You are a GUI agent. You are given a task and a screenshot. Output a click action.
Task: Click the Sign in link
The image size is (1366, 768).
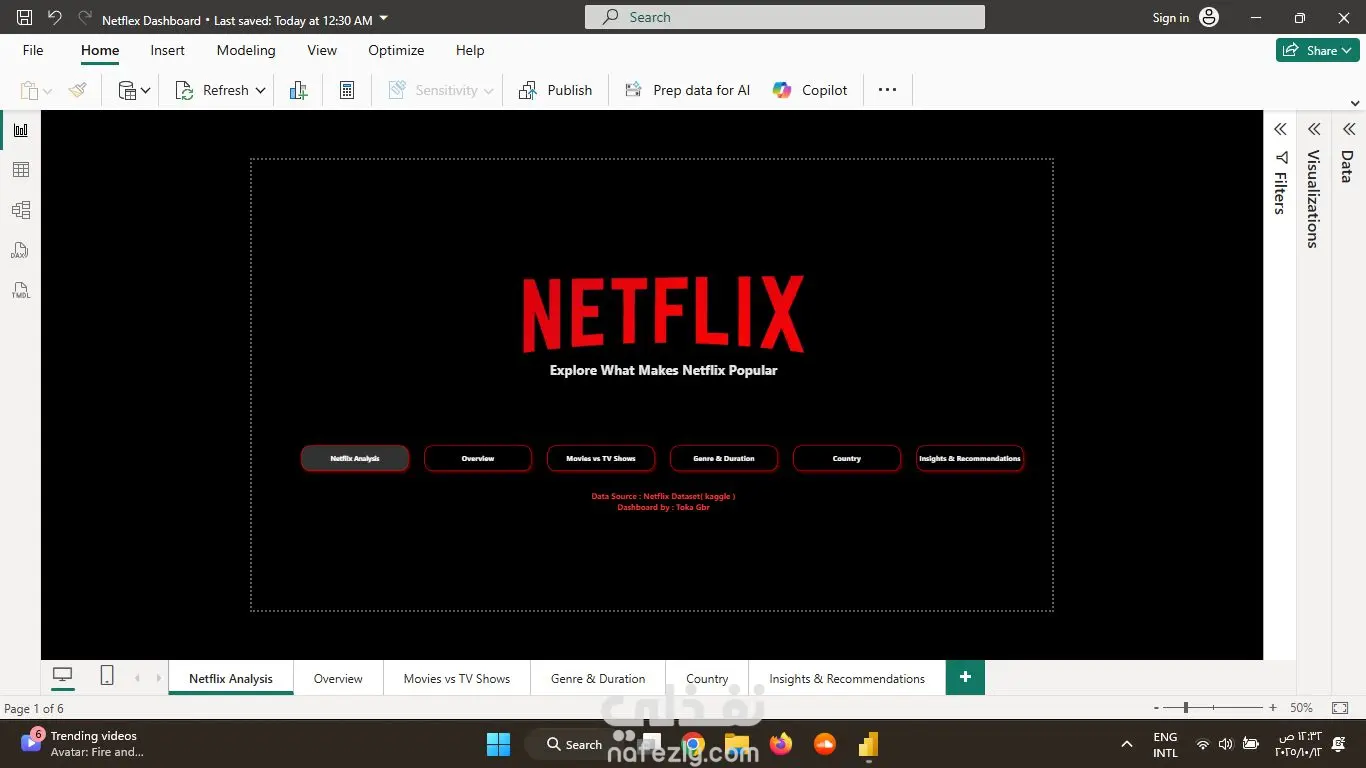click(x=1171, y=18)
